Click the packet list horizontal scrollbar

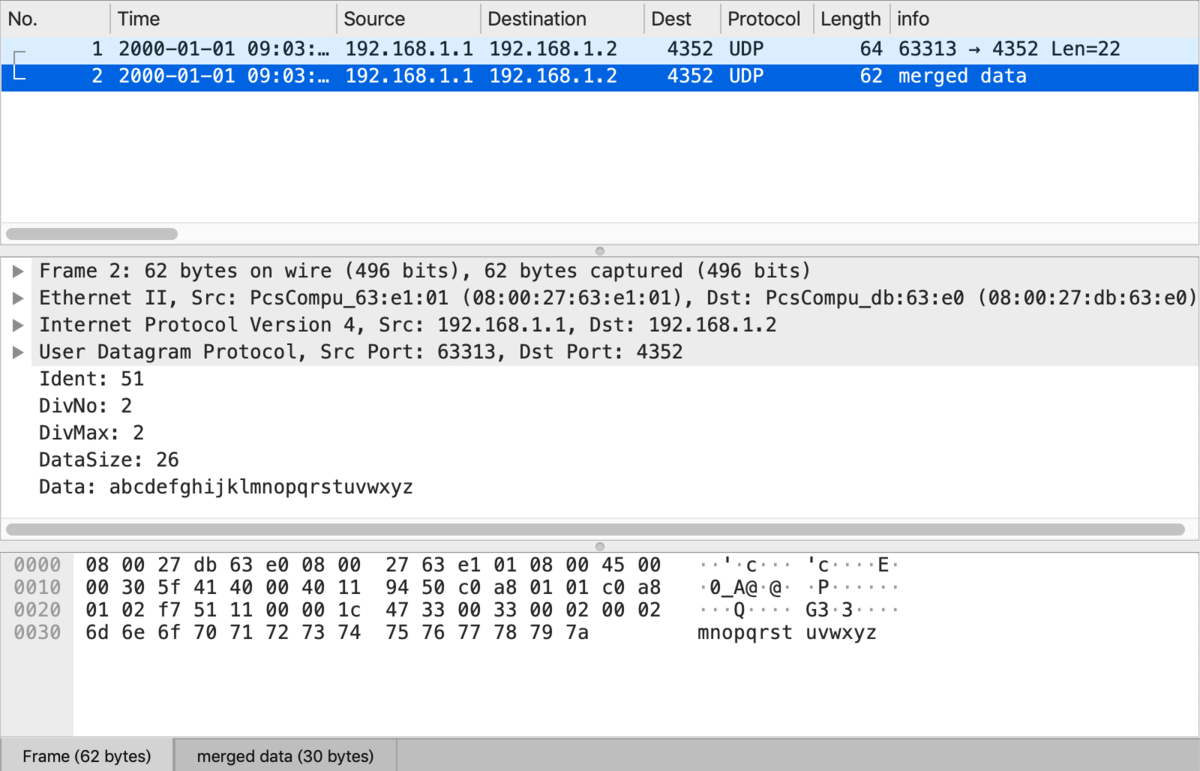92,234
